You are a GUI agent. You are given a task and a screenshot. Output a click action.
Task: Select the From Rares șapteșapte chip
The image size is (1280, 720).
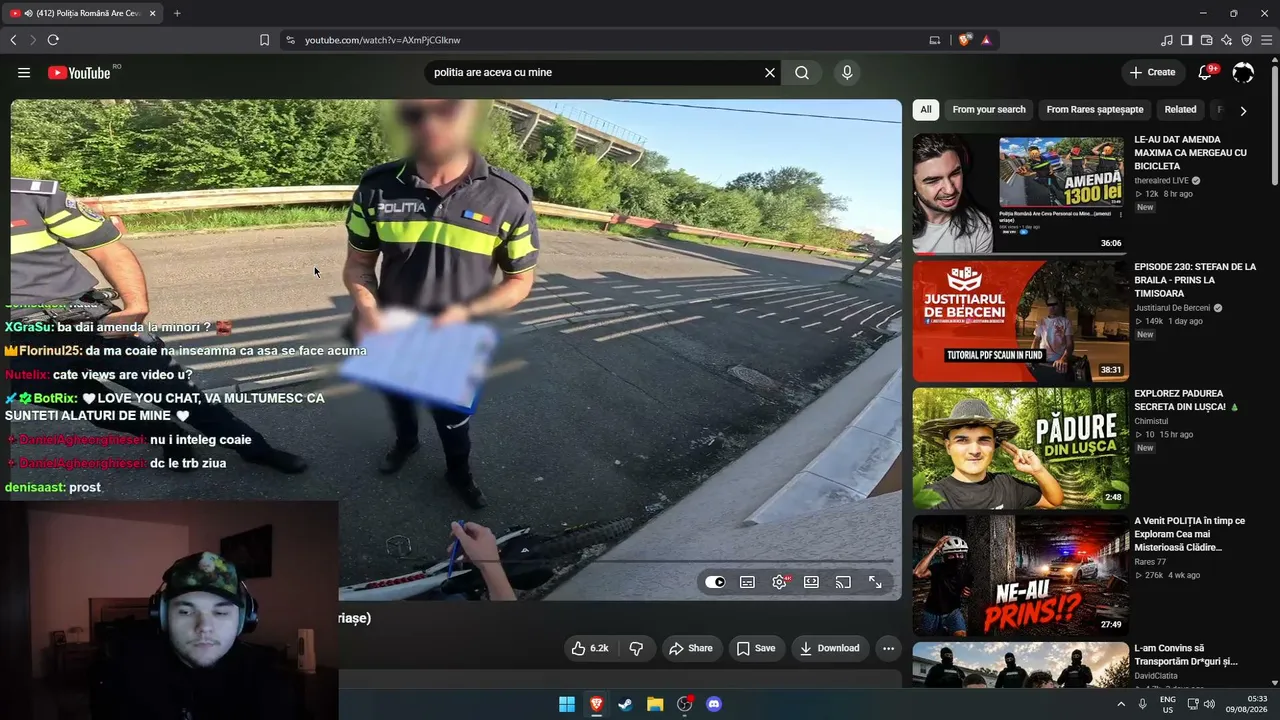pos(1095,110)
